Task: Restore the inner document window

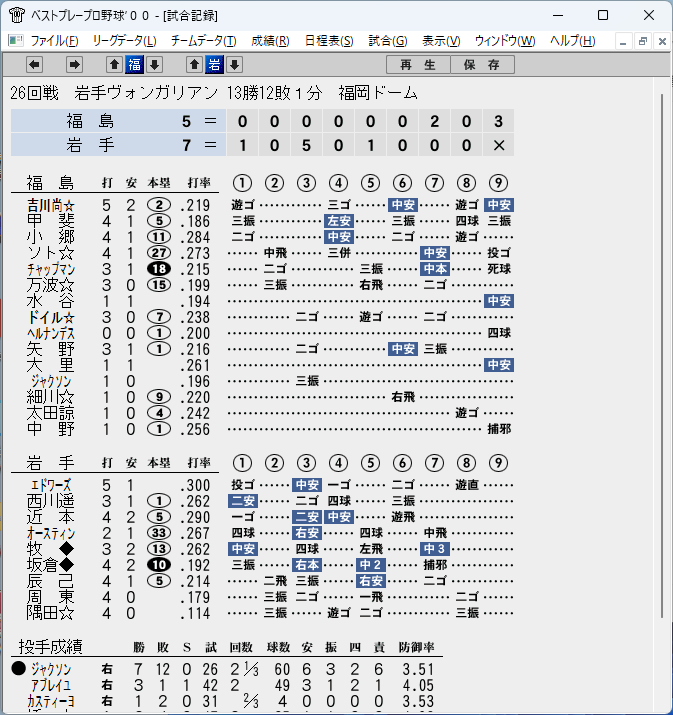Action: click(x=643, y=41)
